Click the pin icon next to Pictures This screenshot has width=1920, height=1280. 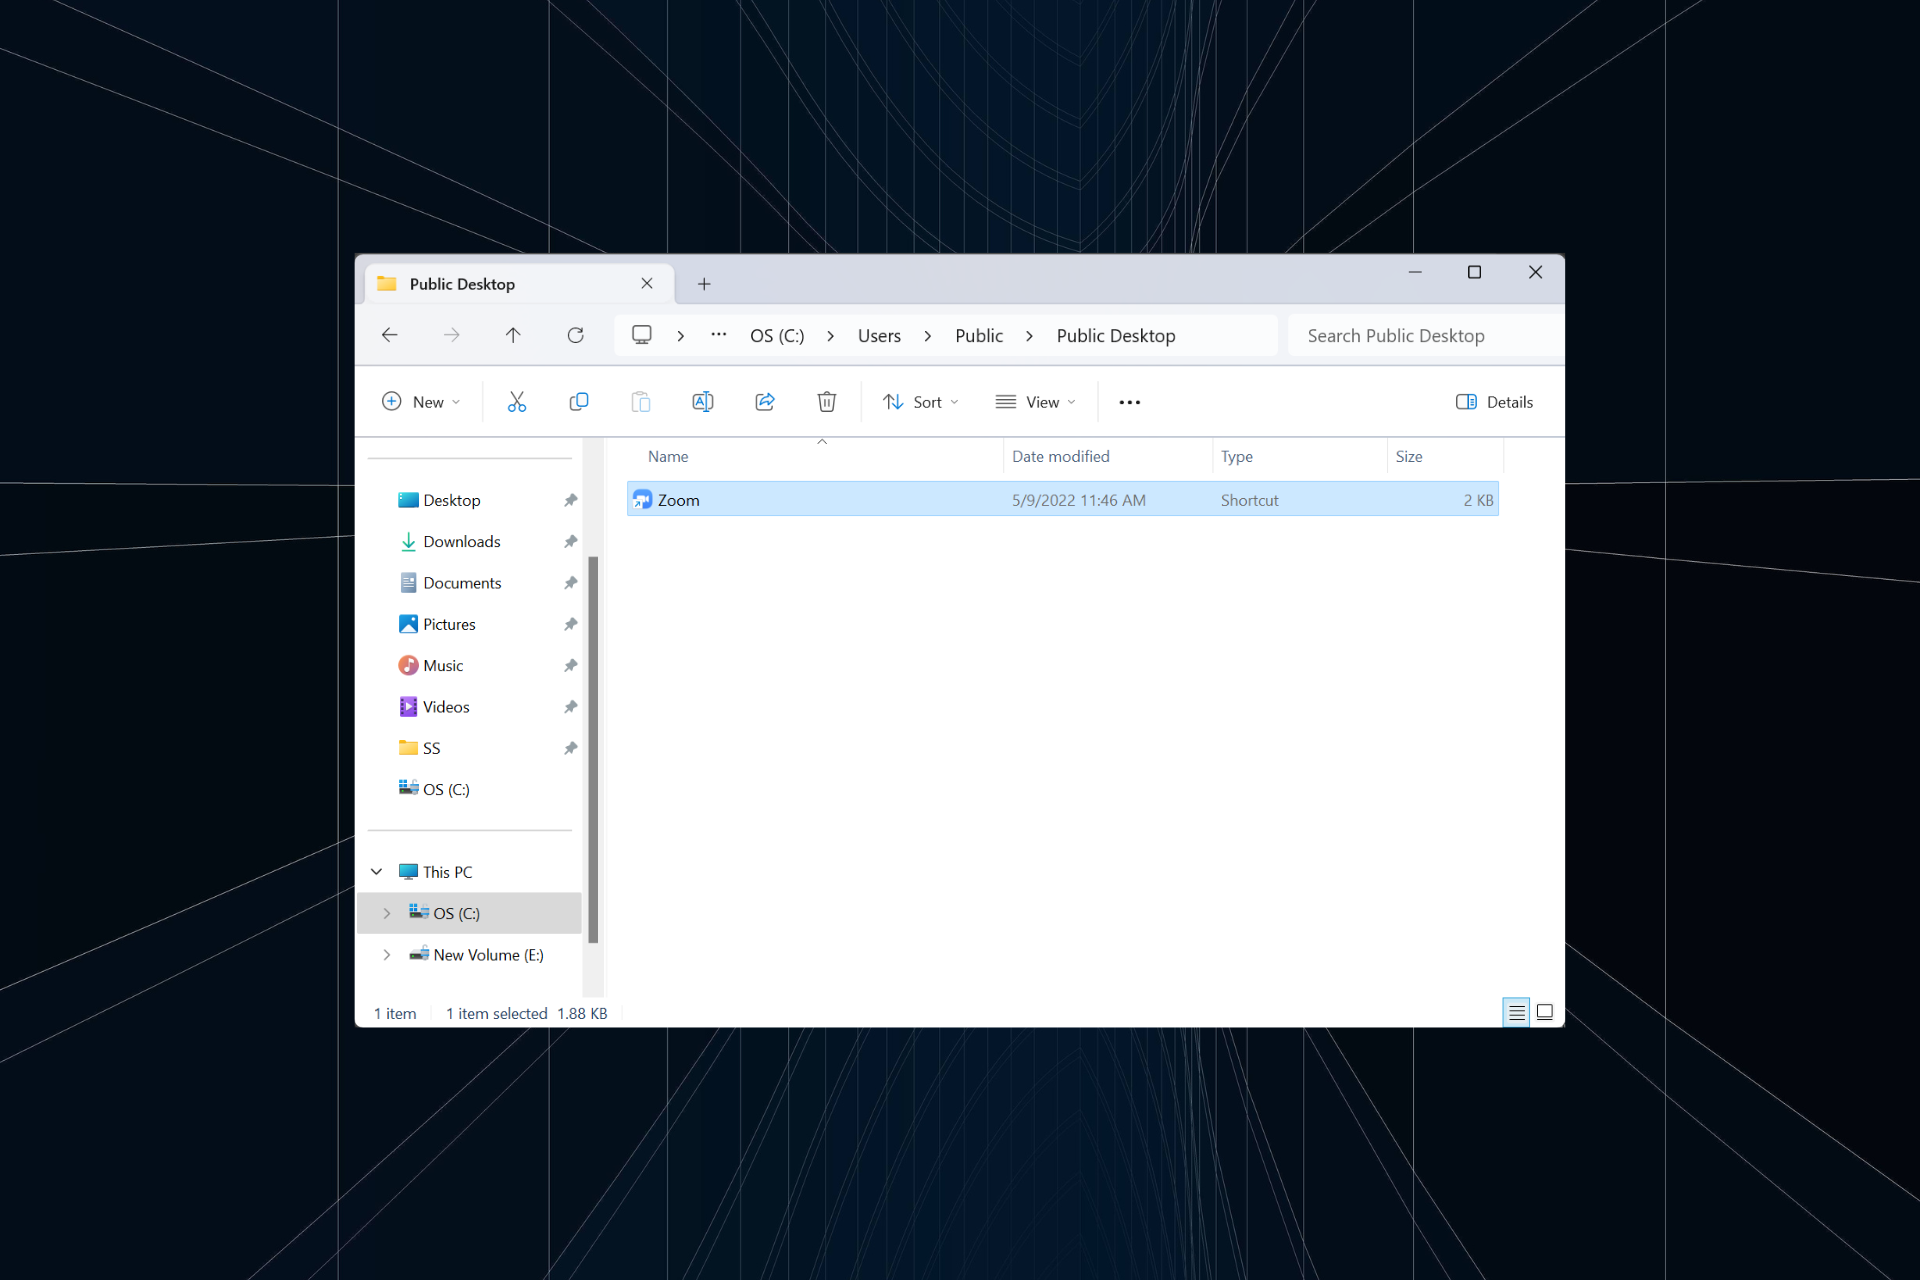pyautogui.click(x=571, y=624)
